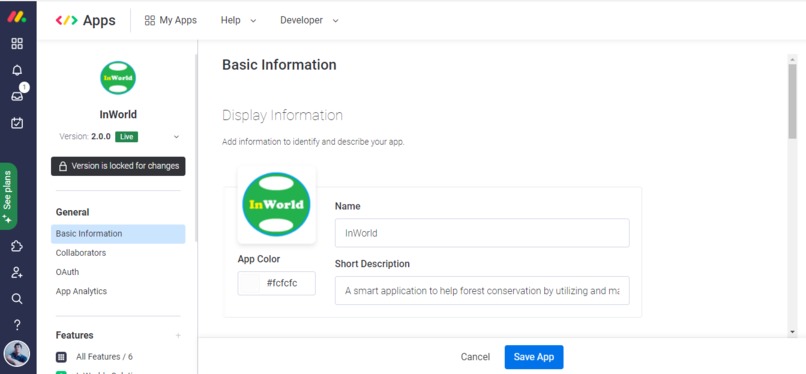Click the main panel vertical scrollbar thumb

(792, 101)
